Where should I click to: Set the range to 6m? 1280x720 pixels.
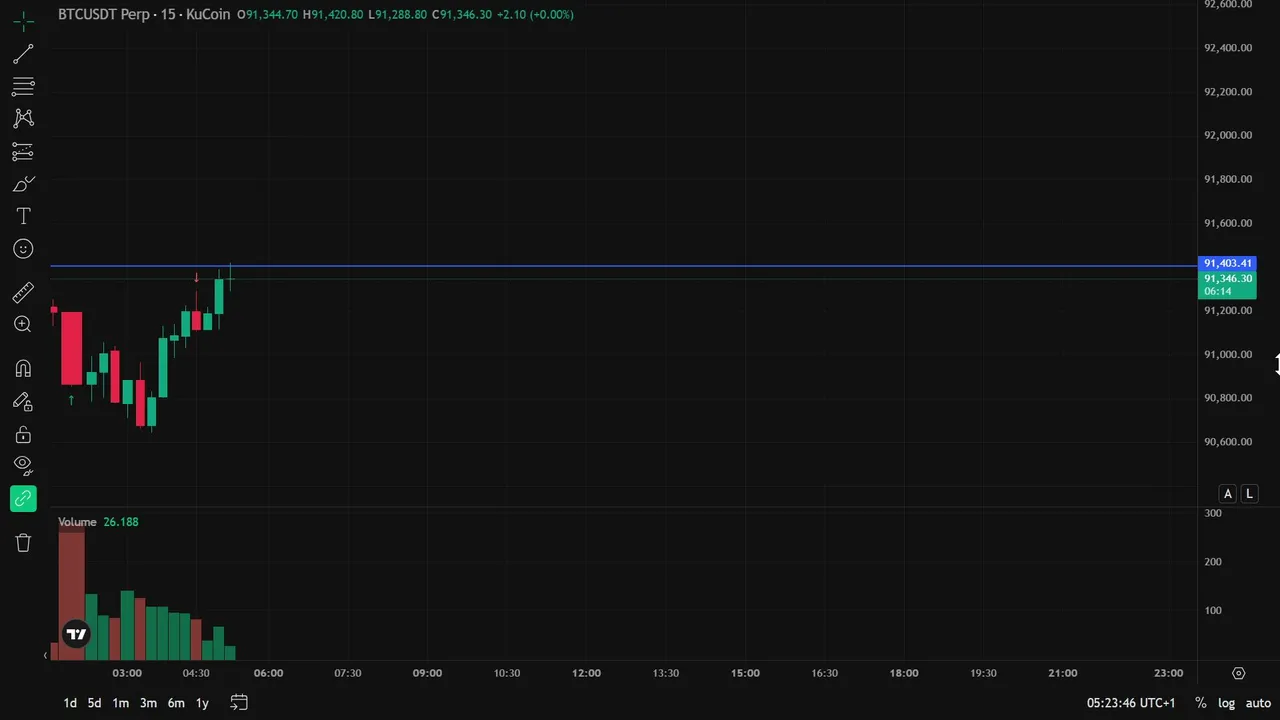coord(176,703)
